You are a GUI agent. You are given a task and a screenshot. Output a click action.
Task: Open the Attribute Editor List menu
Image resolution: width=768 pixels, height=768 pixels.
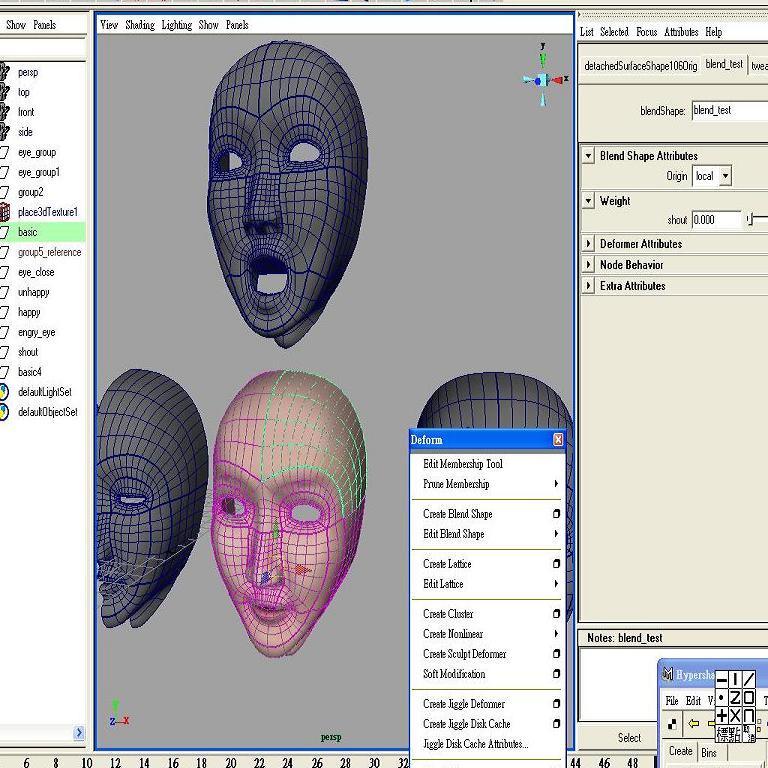[586, 32]
